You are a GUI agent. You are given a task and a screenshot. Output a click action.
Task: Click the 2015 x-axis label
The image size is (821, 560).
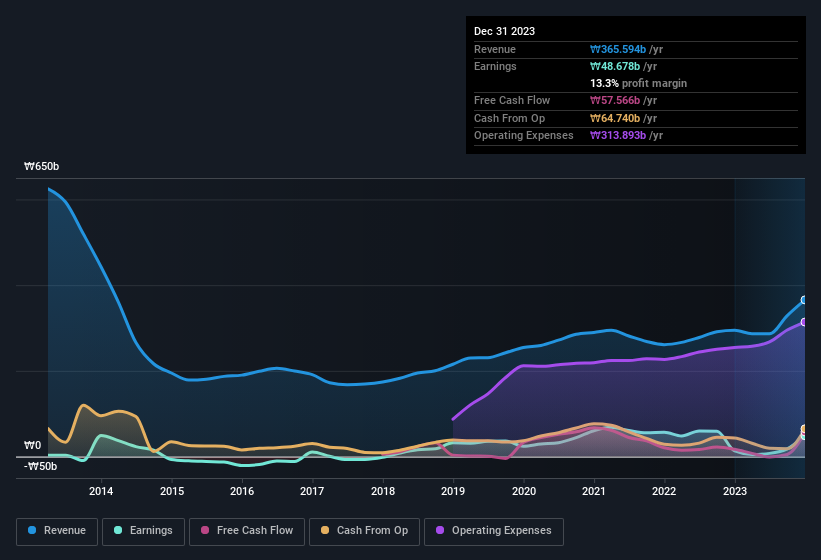click(x=172, y=491)
